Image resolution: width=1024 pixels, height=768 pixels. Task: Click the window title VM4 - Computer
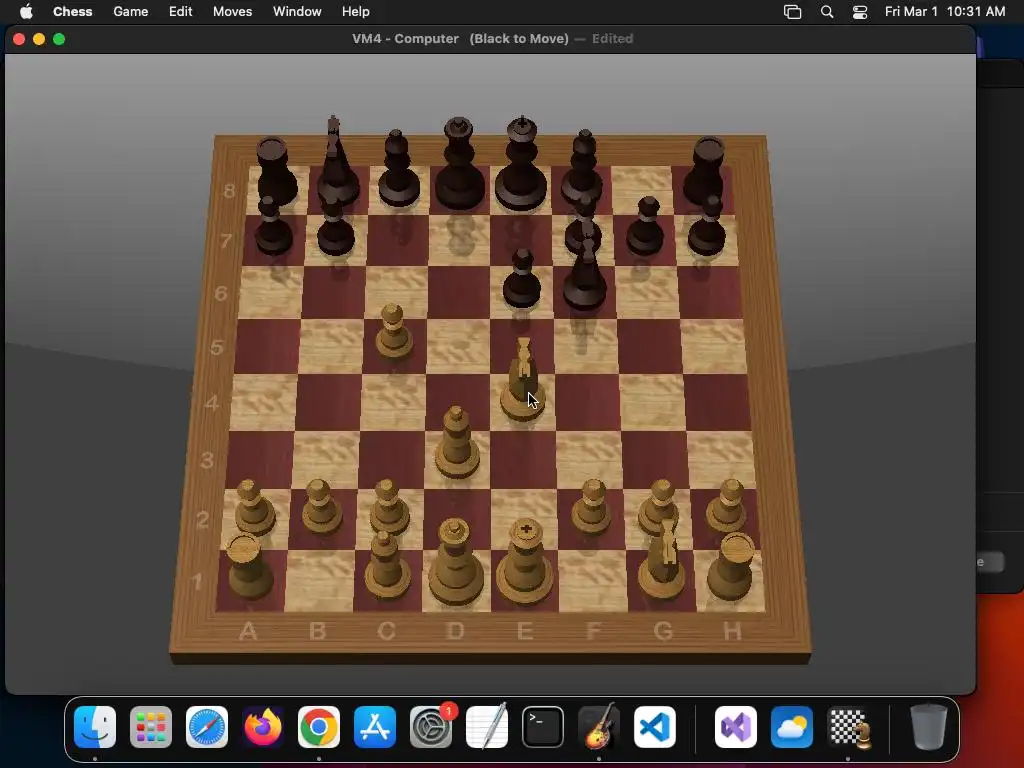click(x=406, y=39)
